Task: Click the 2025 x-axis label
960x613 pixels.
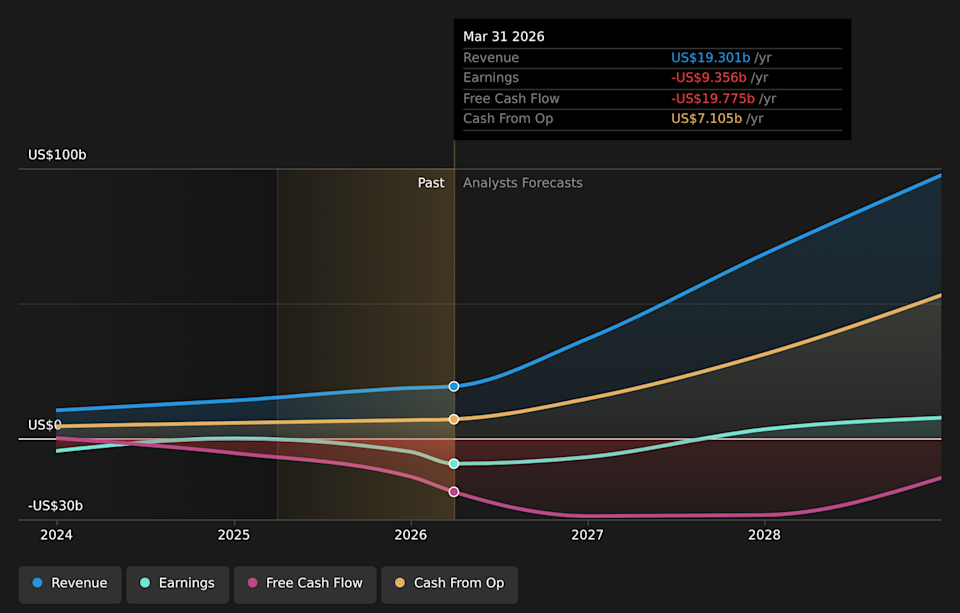Action: click(234, 535)
